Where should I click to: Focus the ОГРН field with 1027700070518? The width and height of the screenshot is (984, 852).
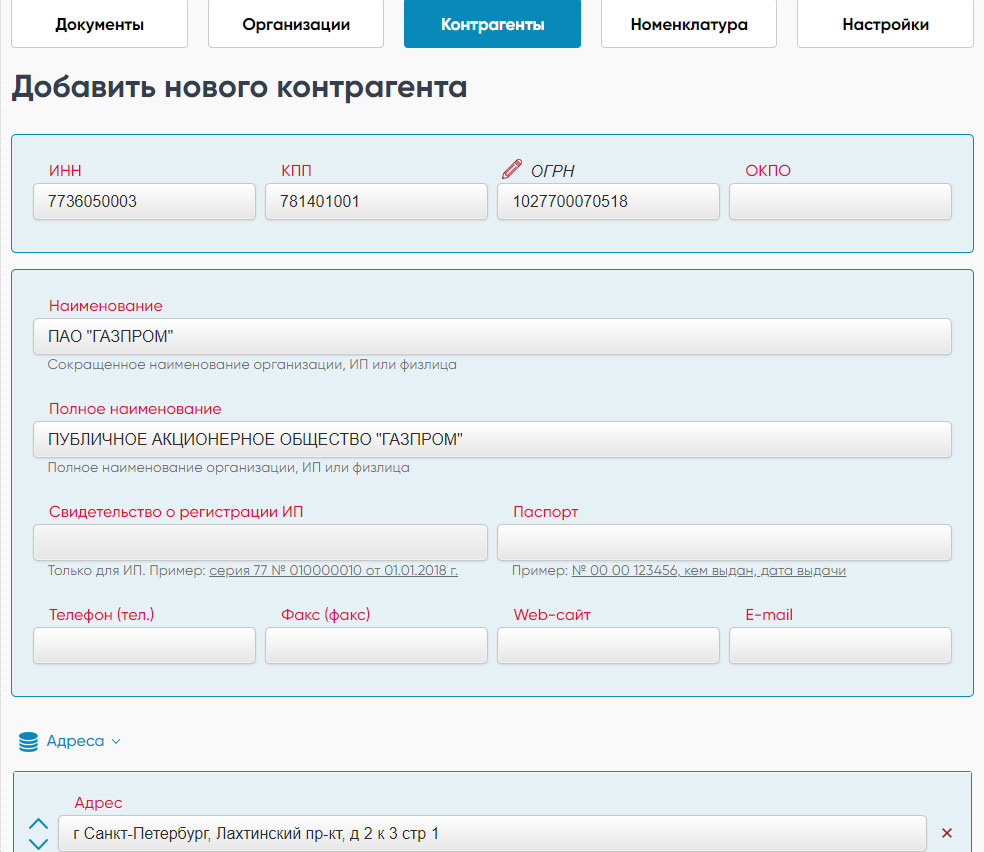608,201
